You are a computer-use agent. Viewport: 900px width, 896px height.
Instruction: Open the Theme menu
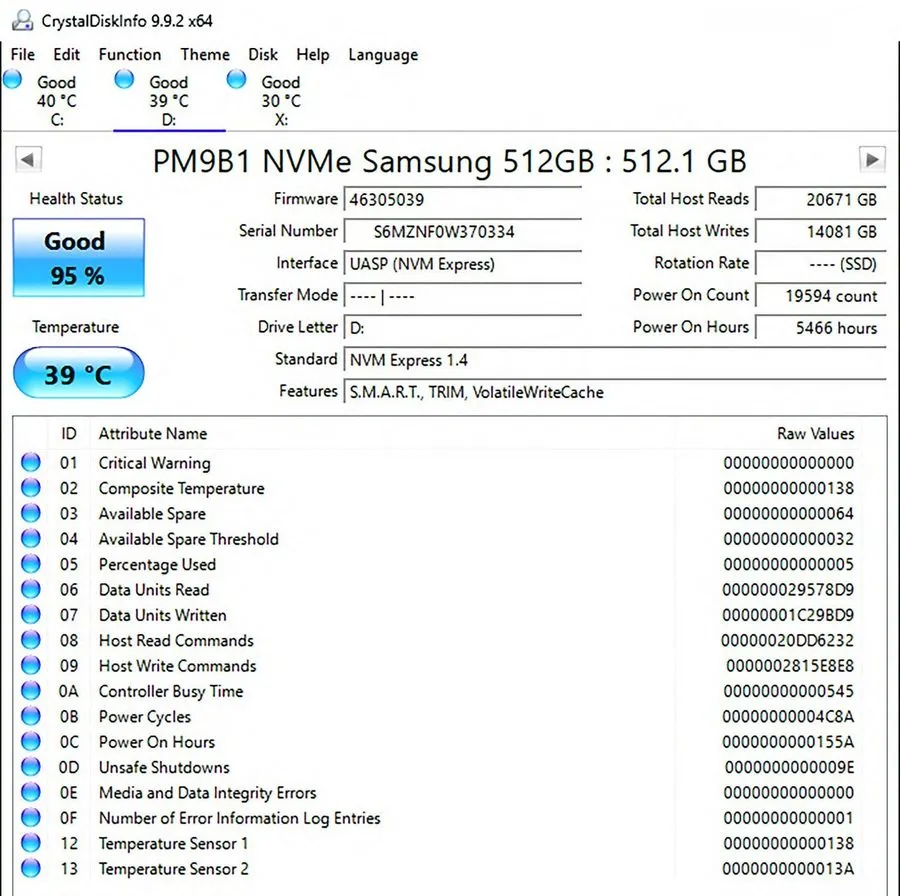[x=205, y=55]
